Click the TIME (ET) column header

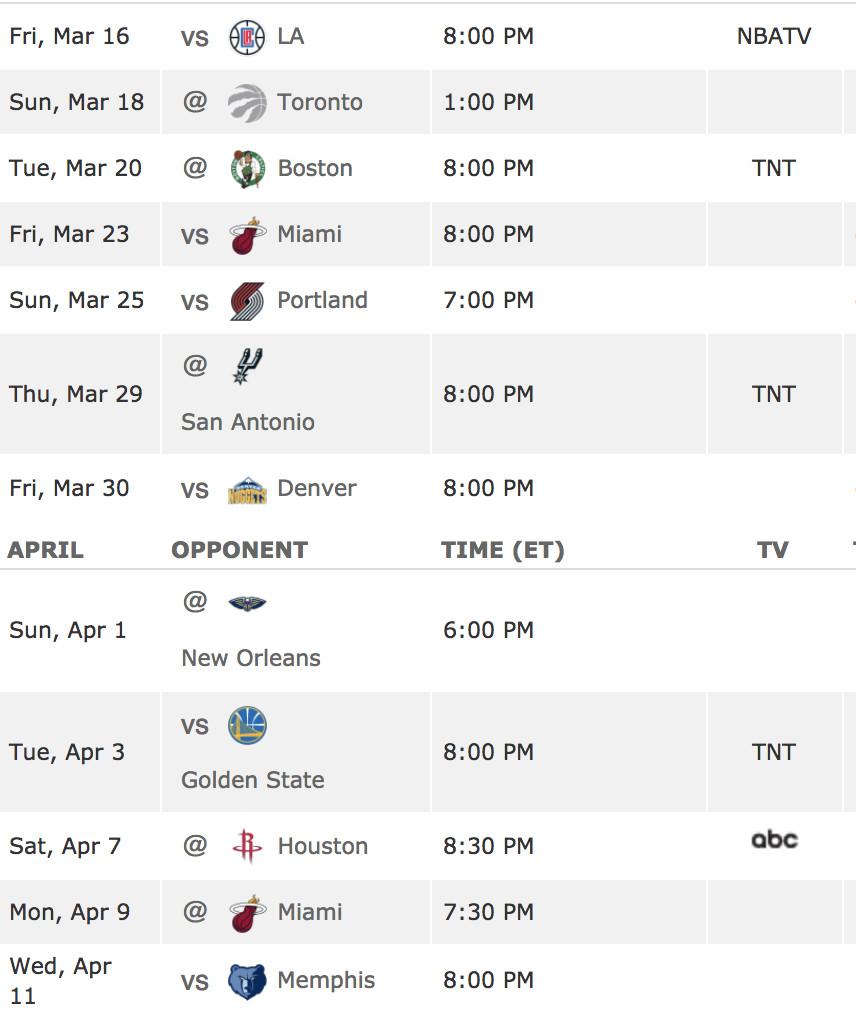point(502,550)
